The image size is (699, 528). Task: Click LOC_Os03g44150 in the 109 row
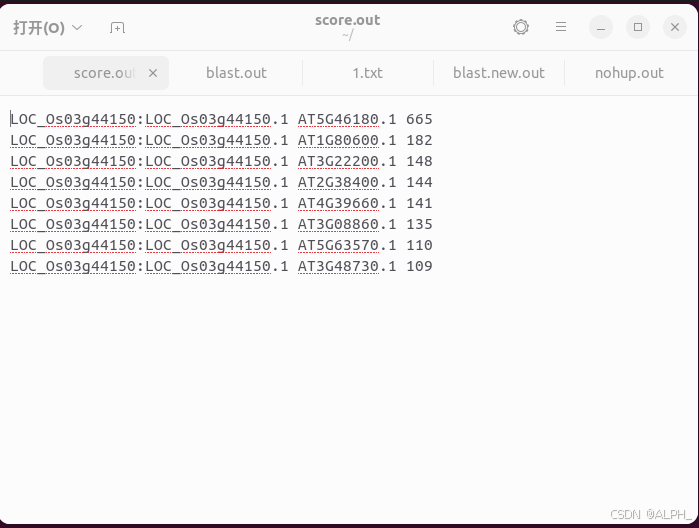[x=73, y=266]
